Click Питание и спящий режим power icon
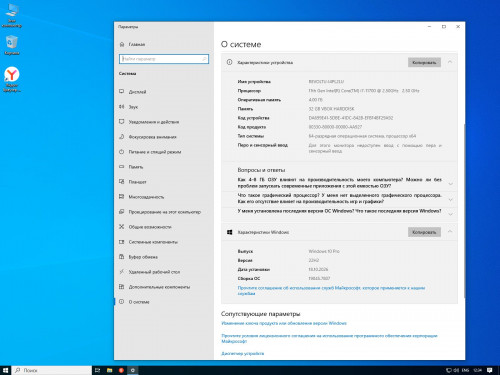The image size is (500, 375). pos(122,152)
